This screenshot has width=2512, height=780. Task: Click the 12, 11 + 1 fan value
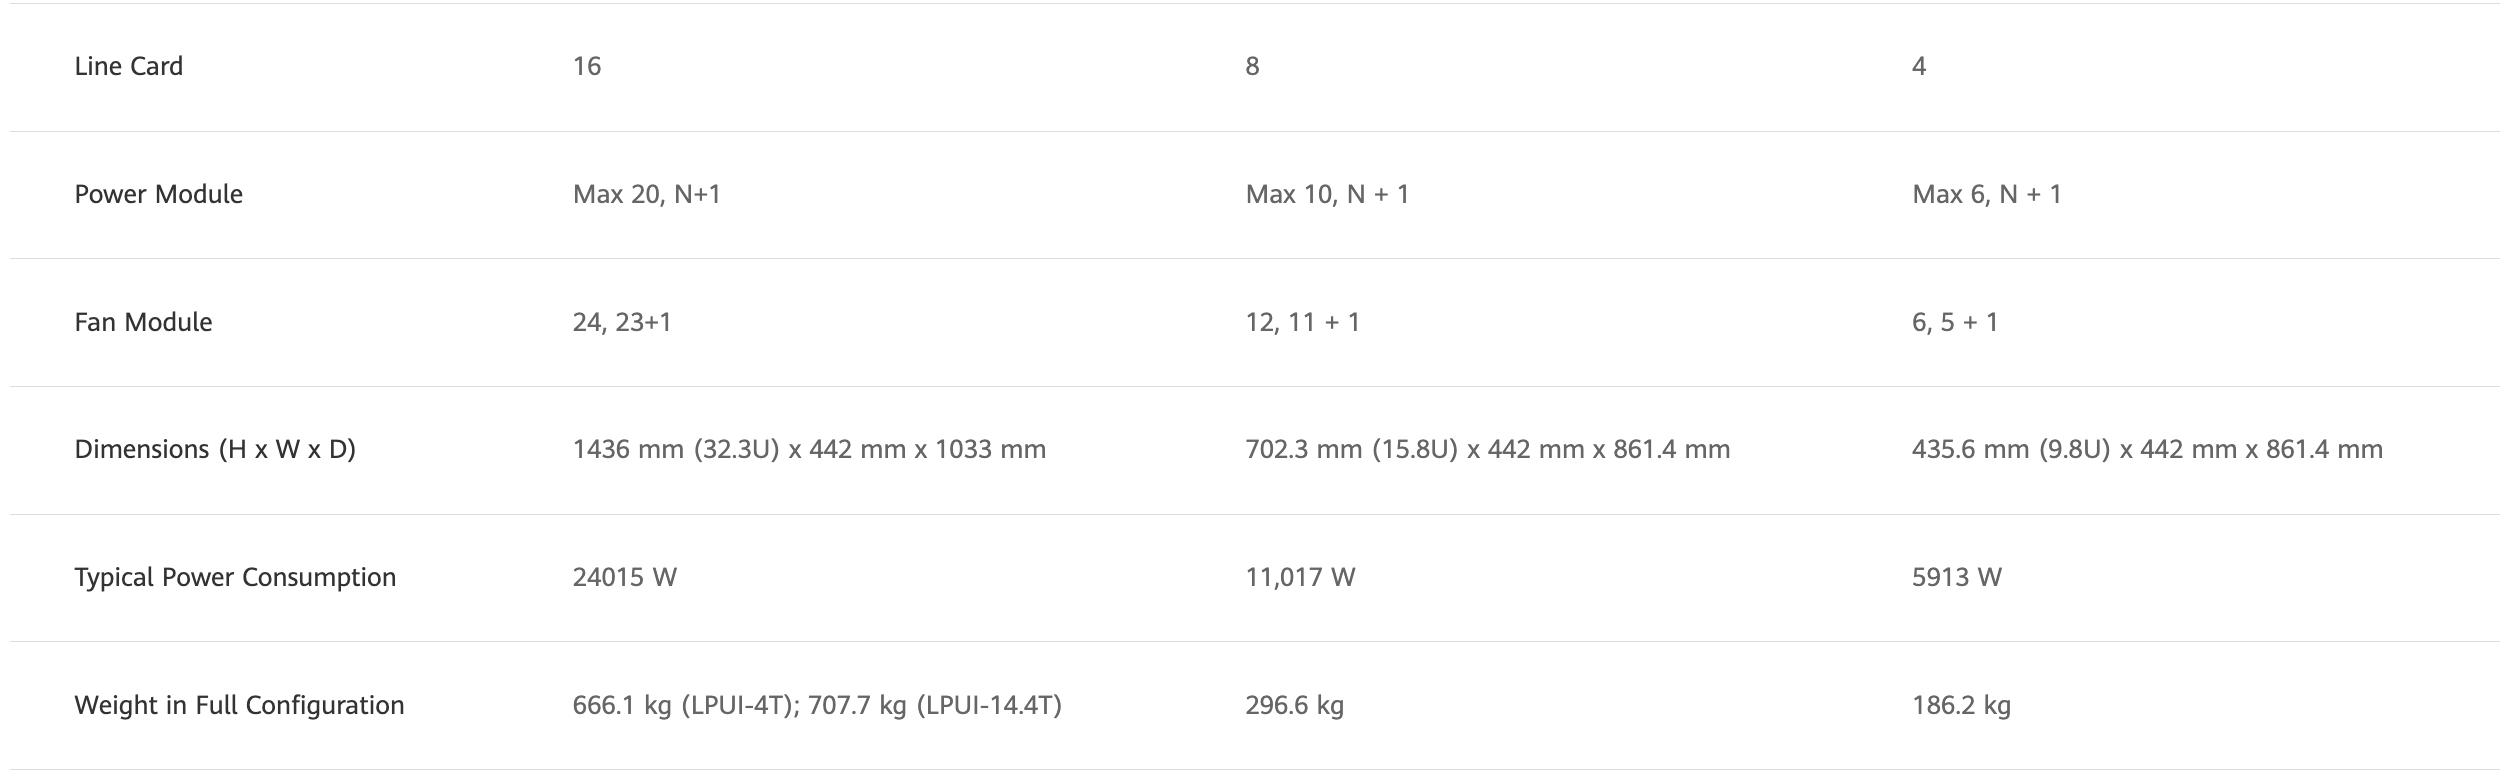click(1302, 322)
